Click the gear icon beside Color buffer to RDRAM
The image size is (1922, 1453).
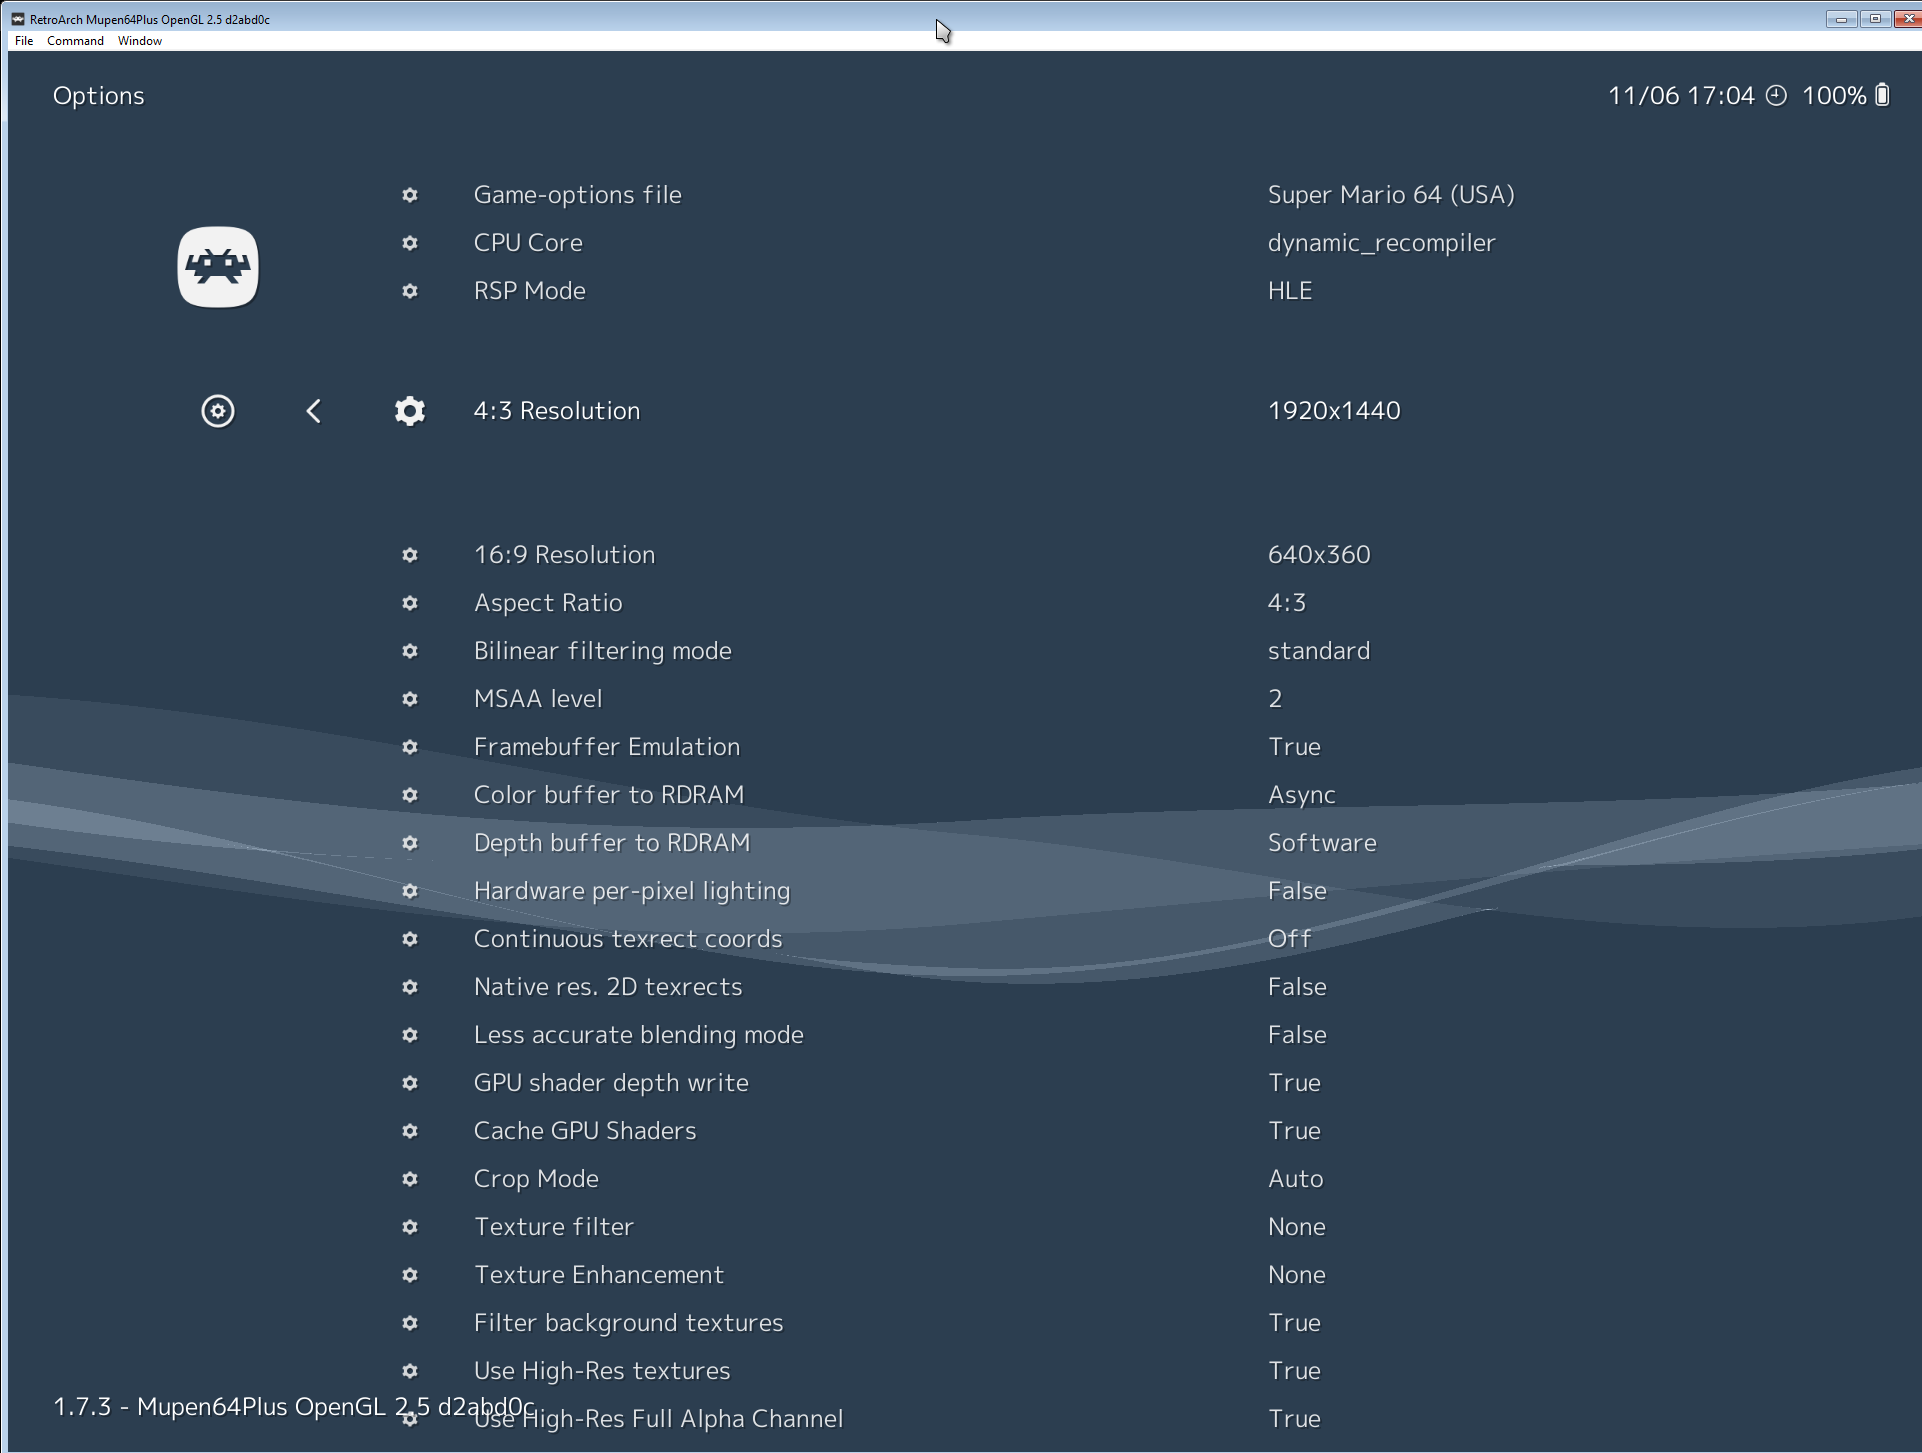coord(410,795)
